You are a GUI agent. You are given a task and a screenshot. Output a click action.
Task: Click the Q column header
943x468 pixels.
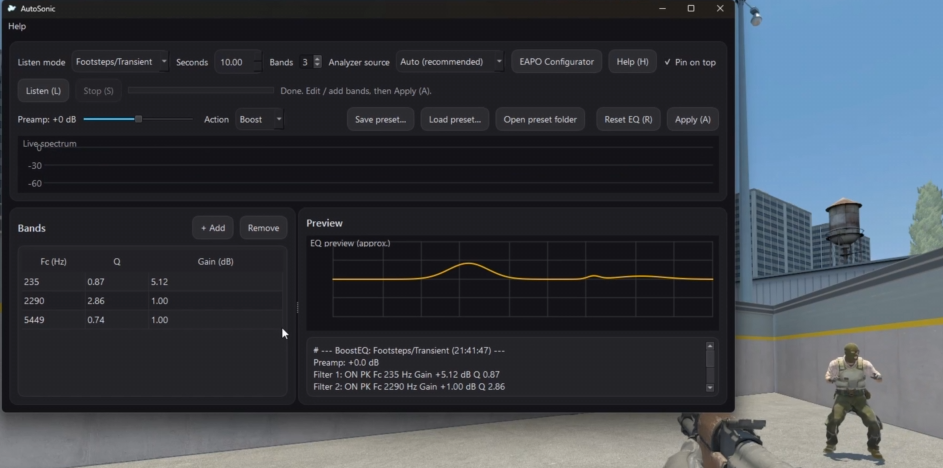point(117,262)
